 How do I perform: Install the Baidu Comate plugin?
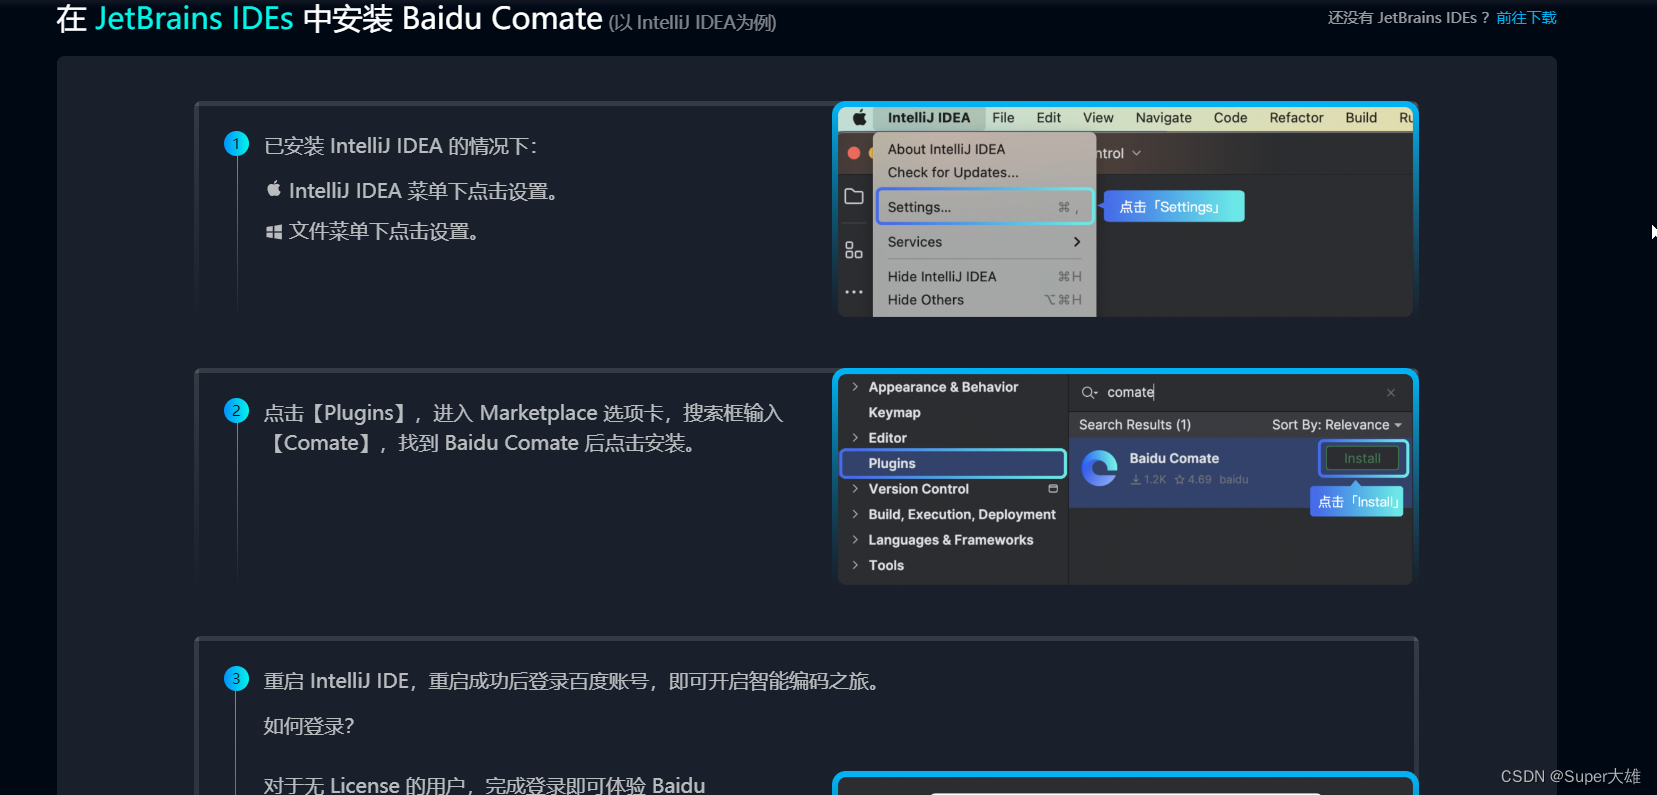pyautogui.click(x=1362, y=458)
